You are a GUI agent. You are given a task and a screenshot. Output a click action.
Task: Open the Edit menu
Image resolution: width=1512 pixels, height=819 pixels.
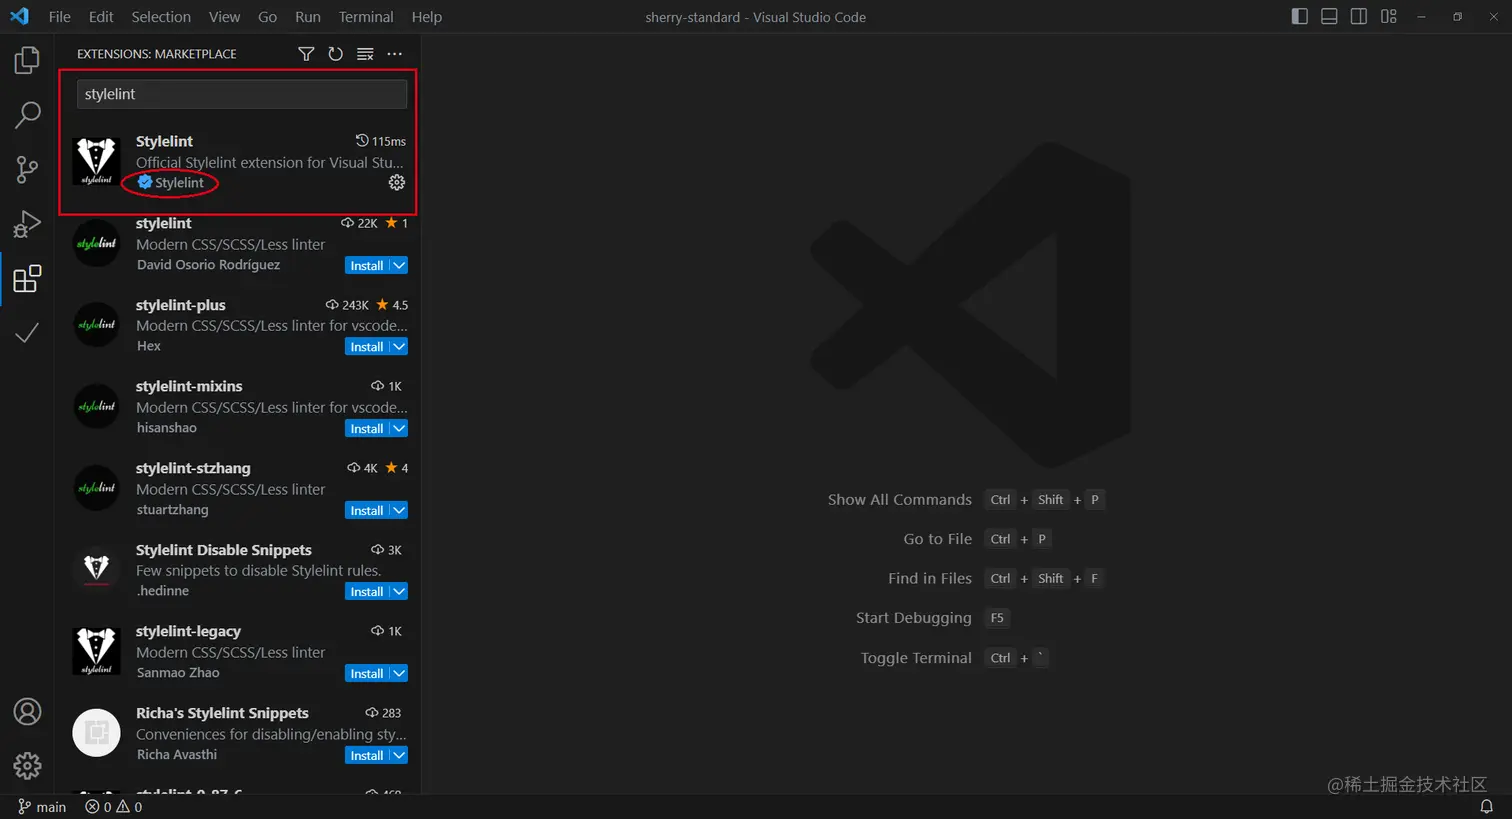click(101, 17)
